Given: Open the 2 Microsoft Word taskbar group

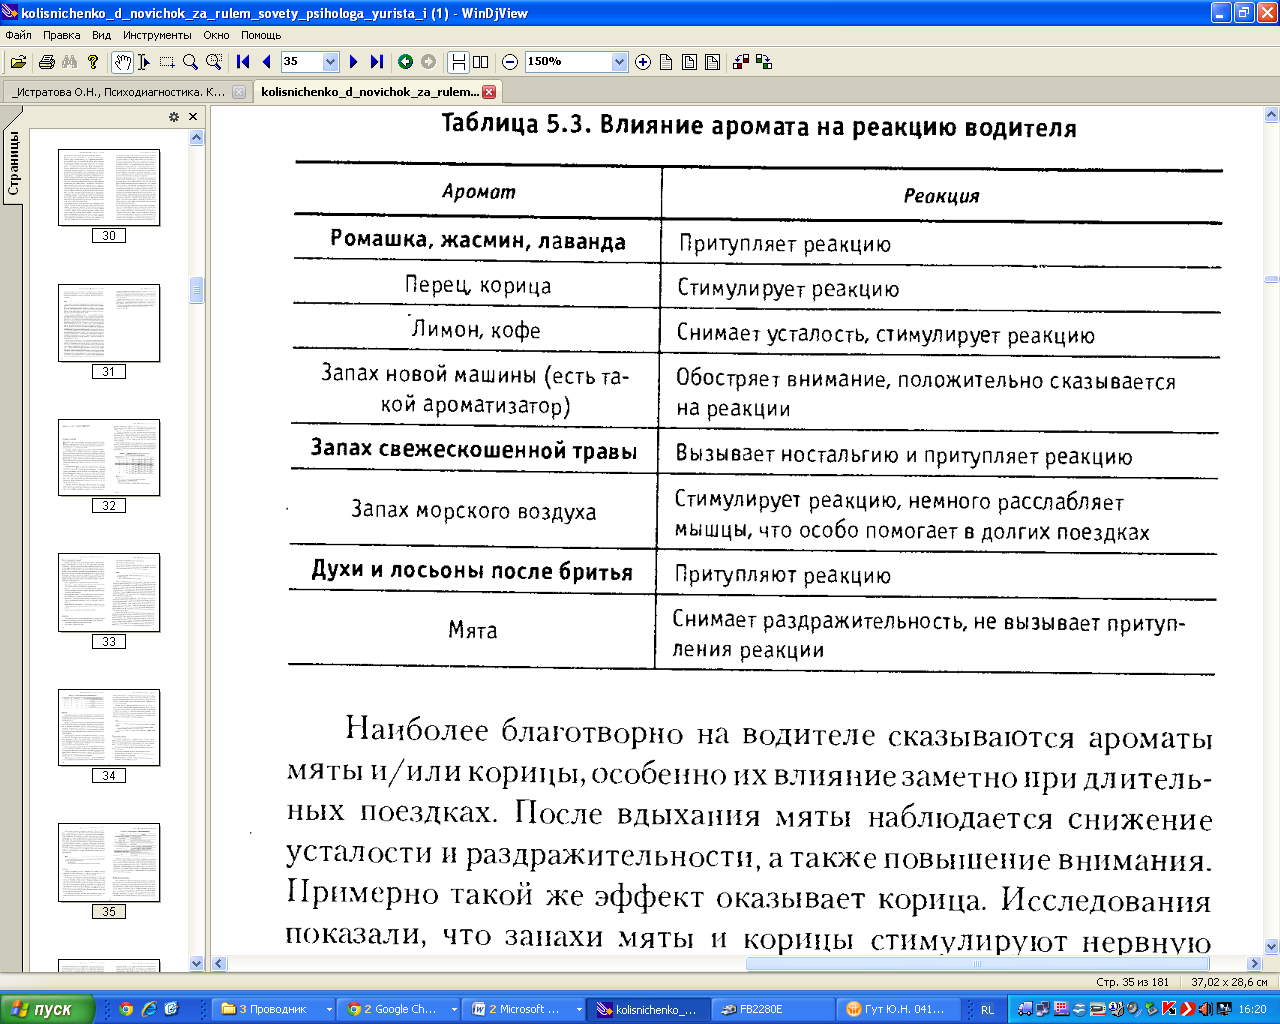Looking at the screenshot, I should pos(525,1009).
